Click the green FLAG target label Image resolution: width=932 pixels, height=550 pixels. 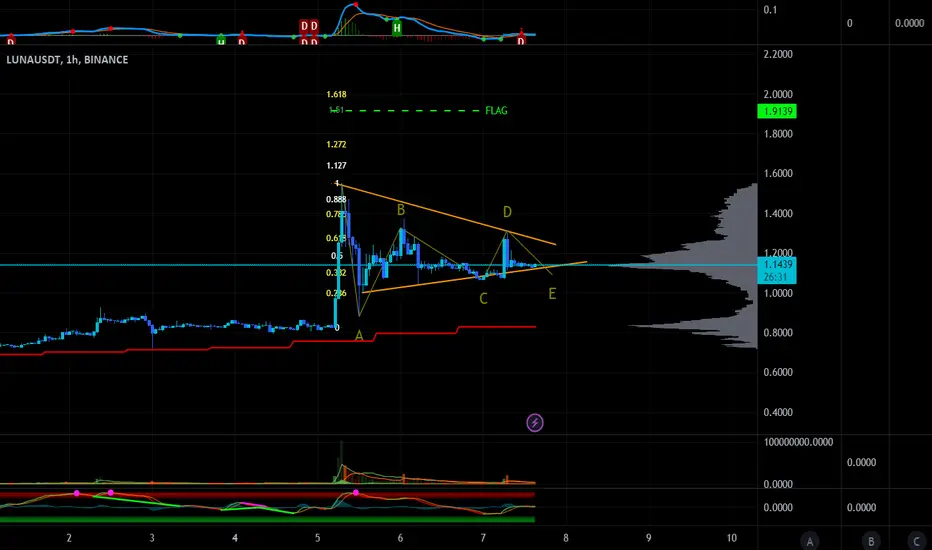tap(496, 111)
